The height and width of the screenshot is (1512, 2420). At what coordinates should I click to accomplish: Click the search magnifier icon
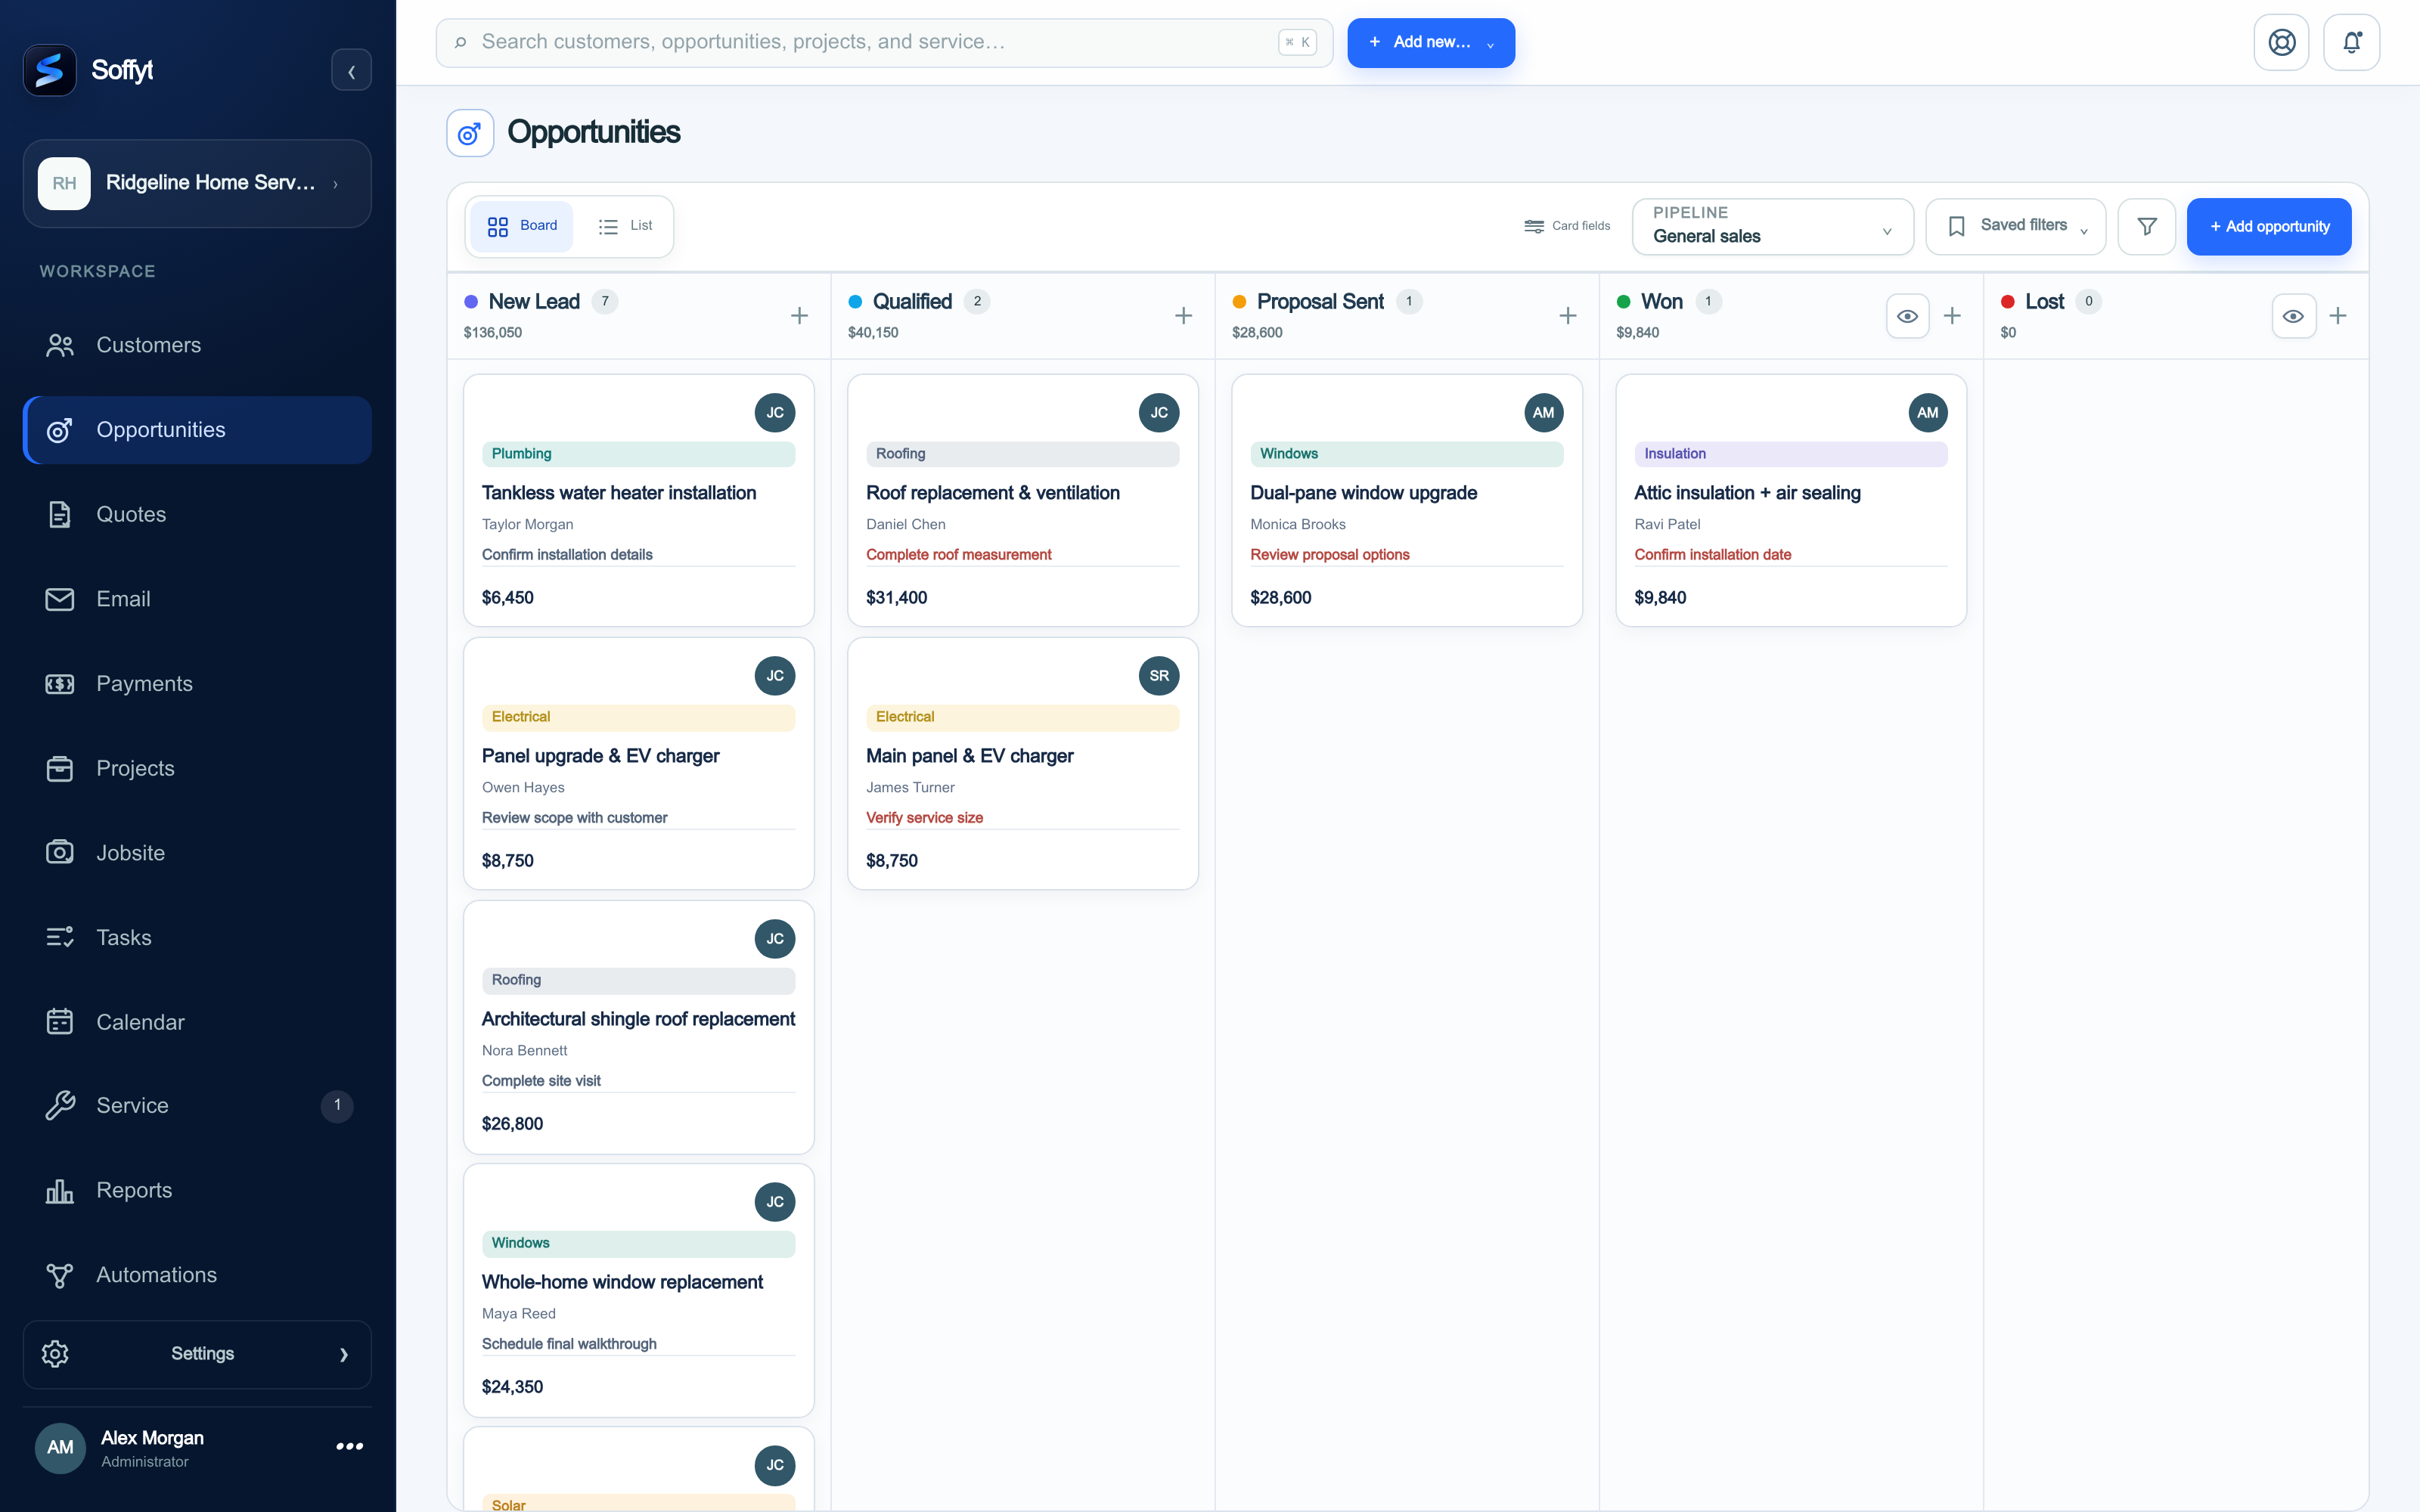point(460,42)
